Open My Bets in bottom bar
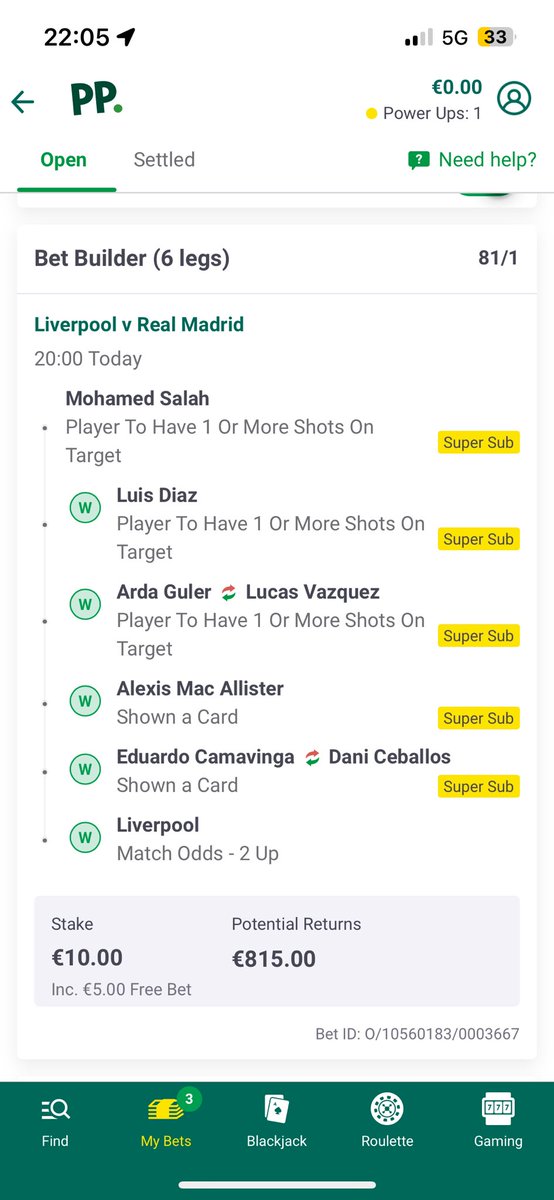The width and height of the screenshot is (554, 1200). 166,1120
